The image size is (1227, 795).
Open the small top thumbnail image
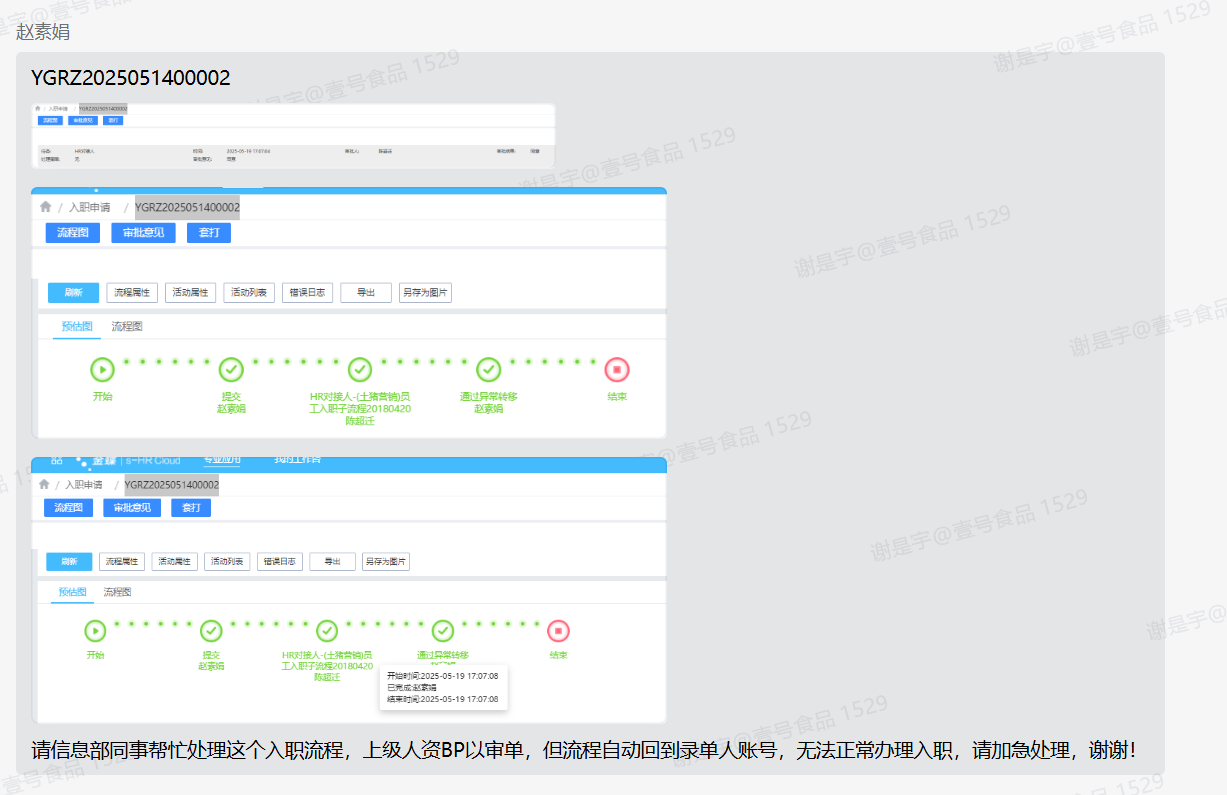(x=292, y=135)
